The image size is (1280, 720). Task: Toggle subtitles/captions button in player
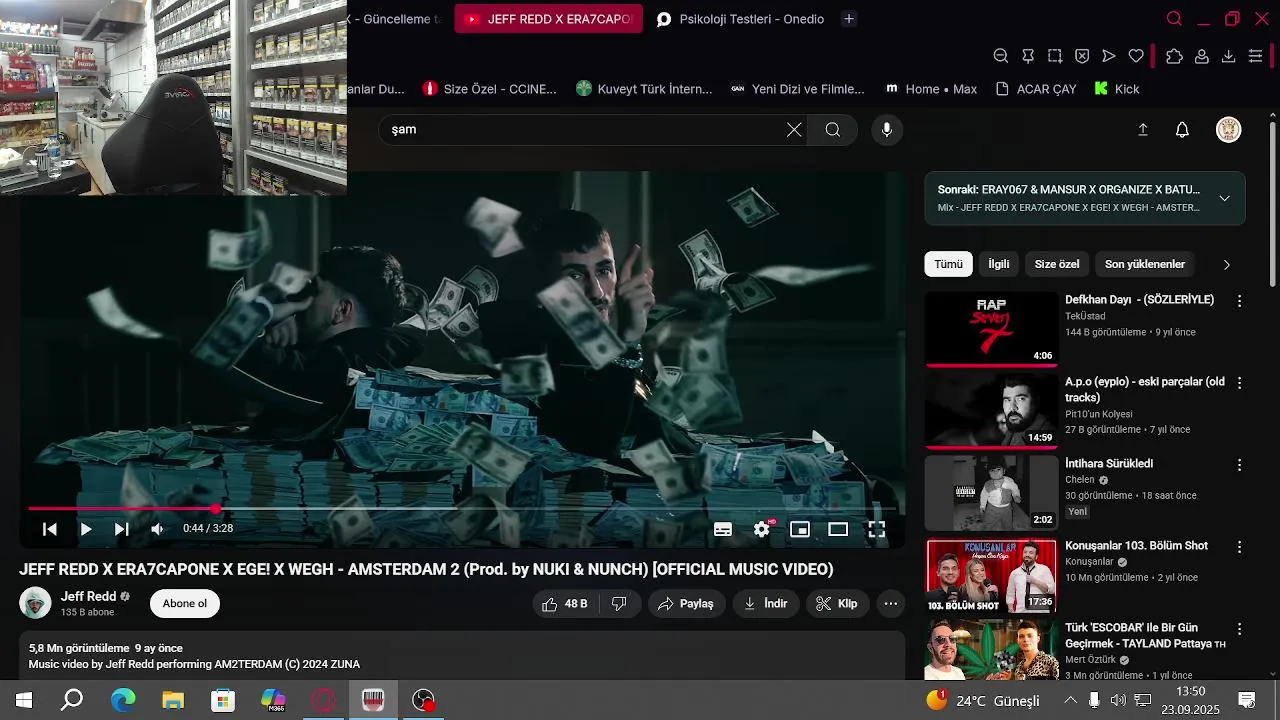[723, 529]
